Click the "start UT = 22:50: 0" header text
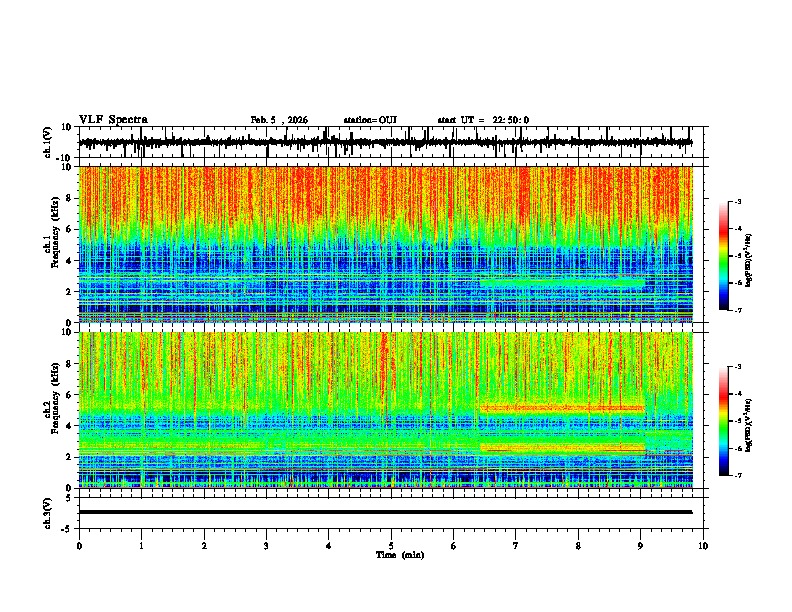Screen dimensions: 792x612 click(x=483, y=120)
